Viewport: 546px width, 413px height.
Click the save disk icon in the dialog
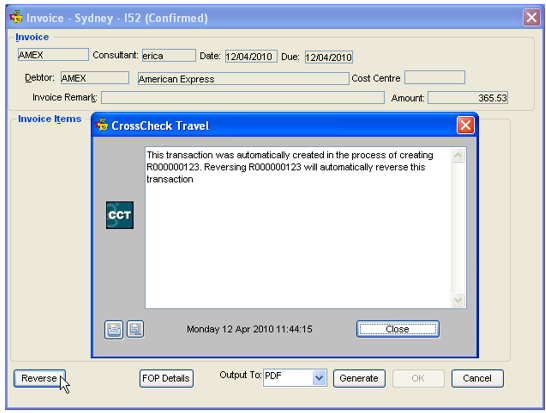(135, 329)
